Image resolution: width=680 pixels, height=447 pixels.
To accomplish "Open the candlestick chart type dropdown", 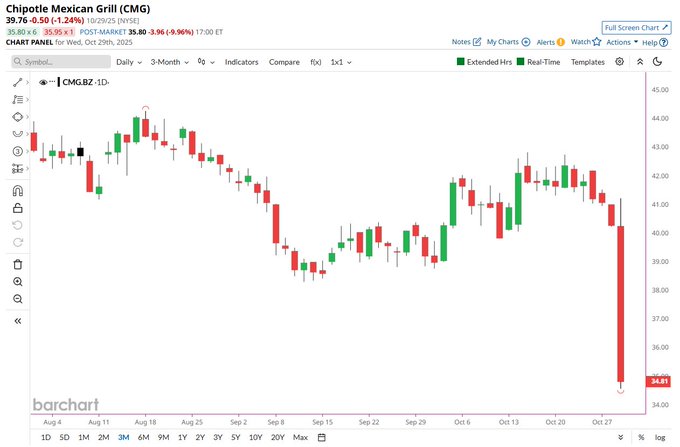I will point(206,62).
